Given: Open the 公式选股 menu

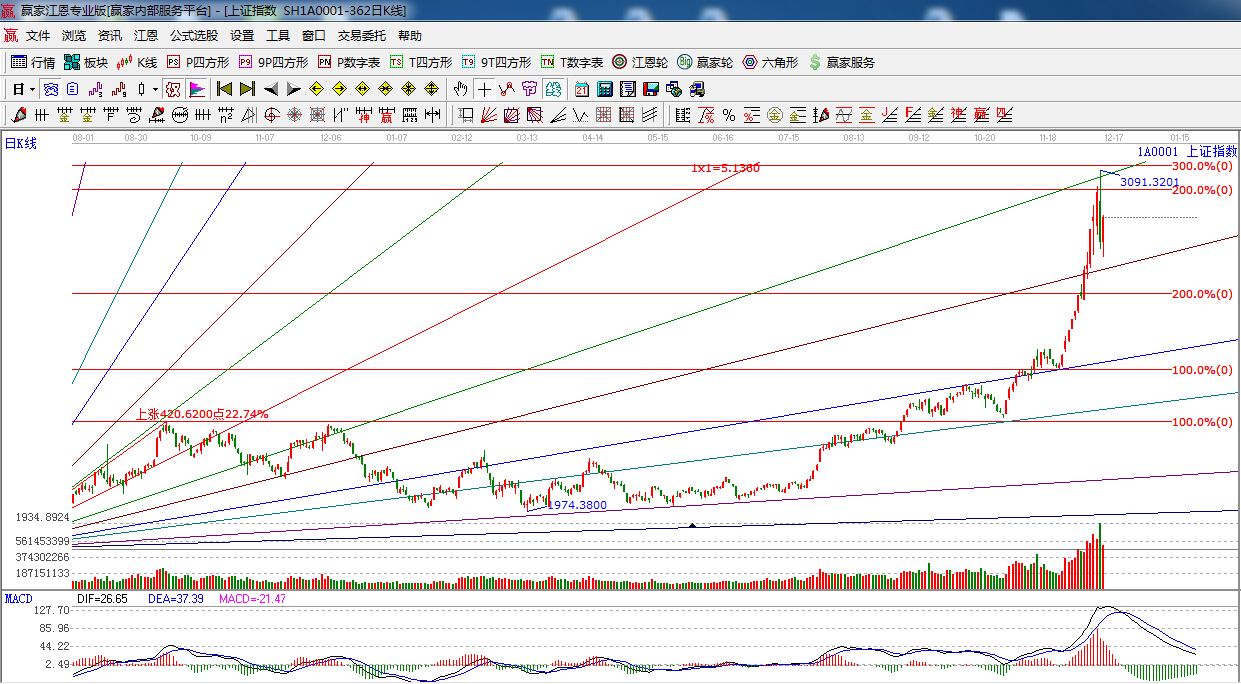Looking at the screenshot, I should coord(193,36).
